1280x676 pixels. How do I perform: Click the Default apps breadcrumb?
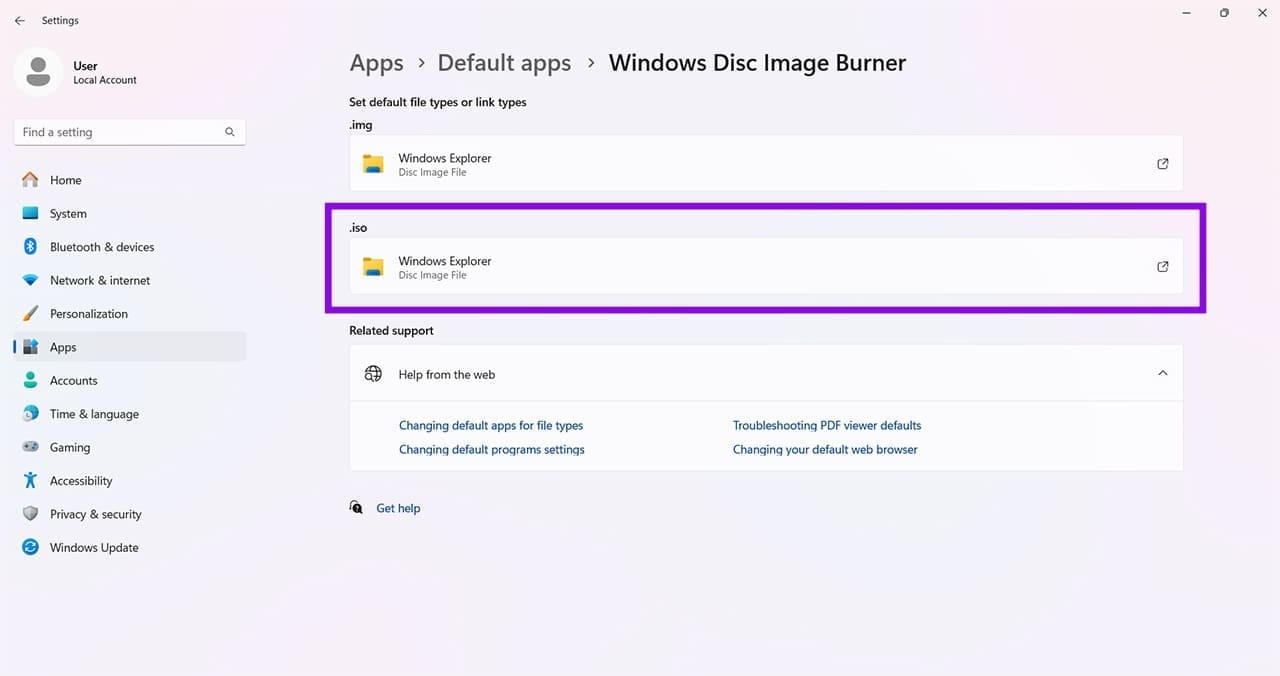pos(504,63)
